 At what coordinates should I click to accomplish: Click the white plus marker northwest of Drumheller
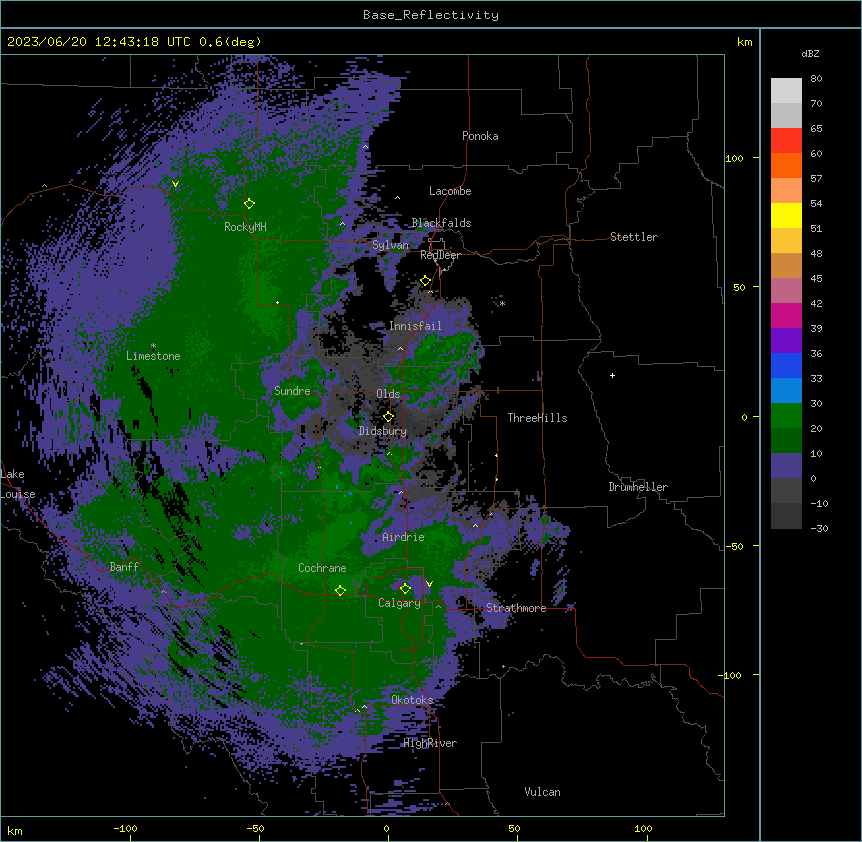(x=612, y=375)
